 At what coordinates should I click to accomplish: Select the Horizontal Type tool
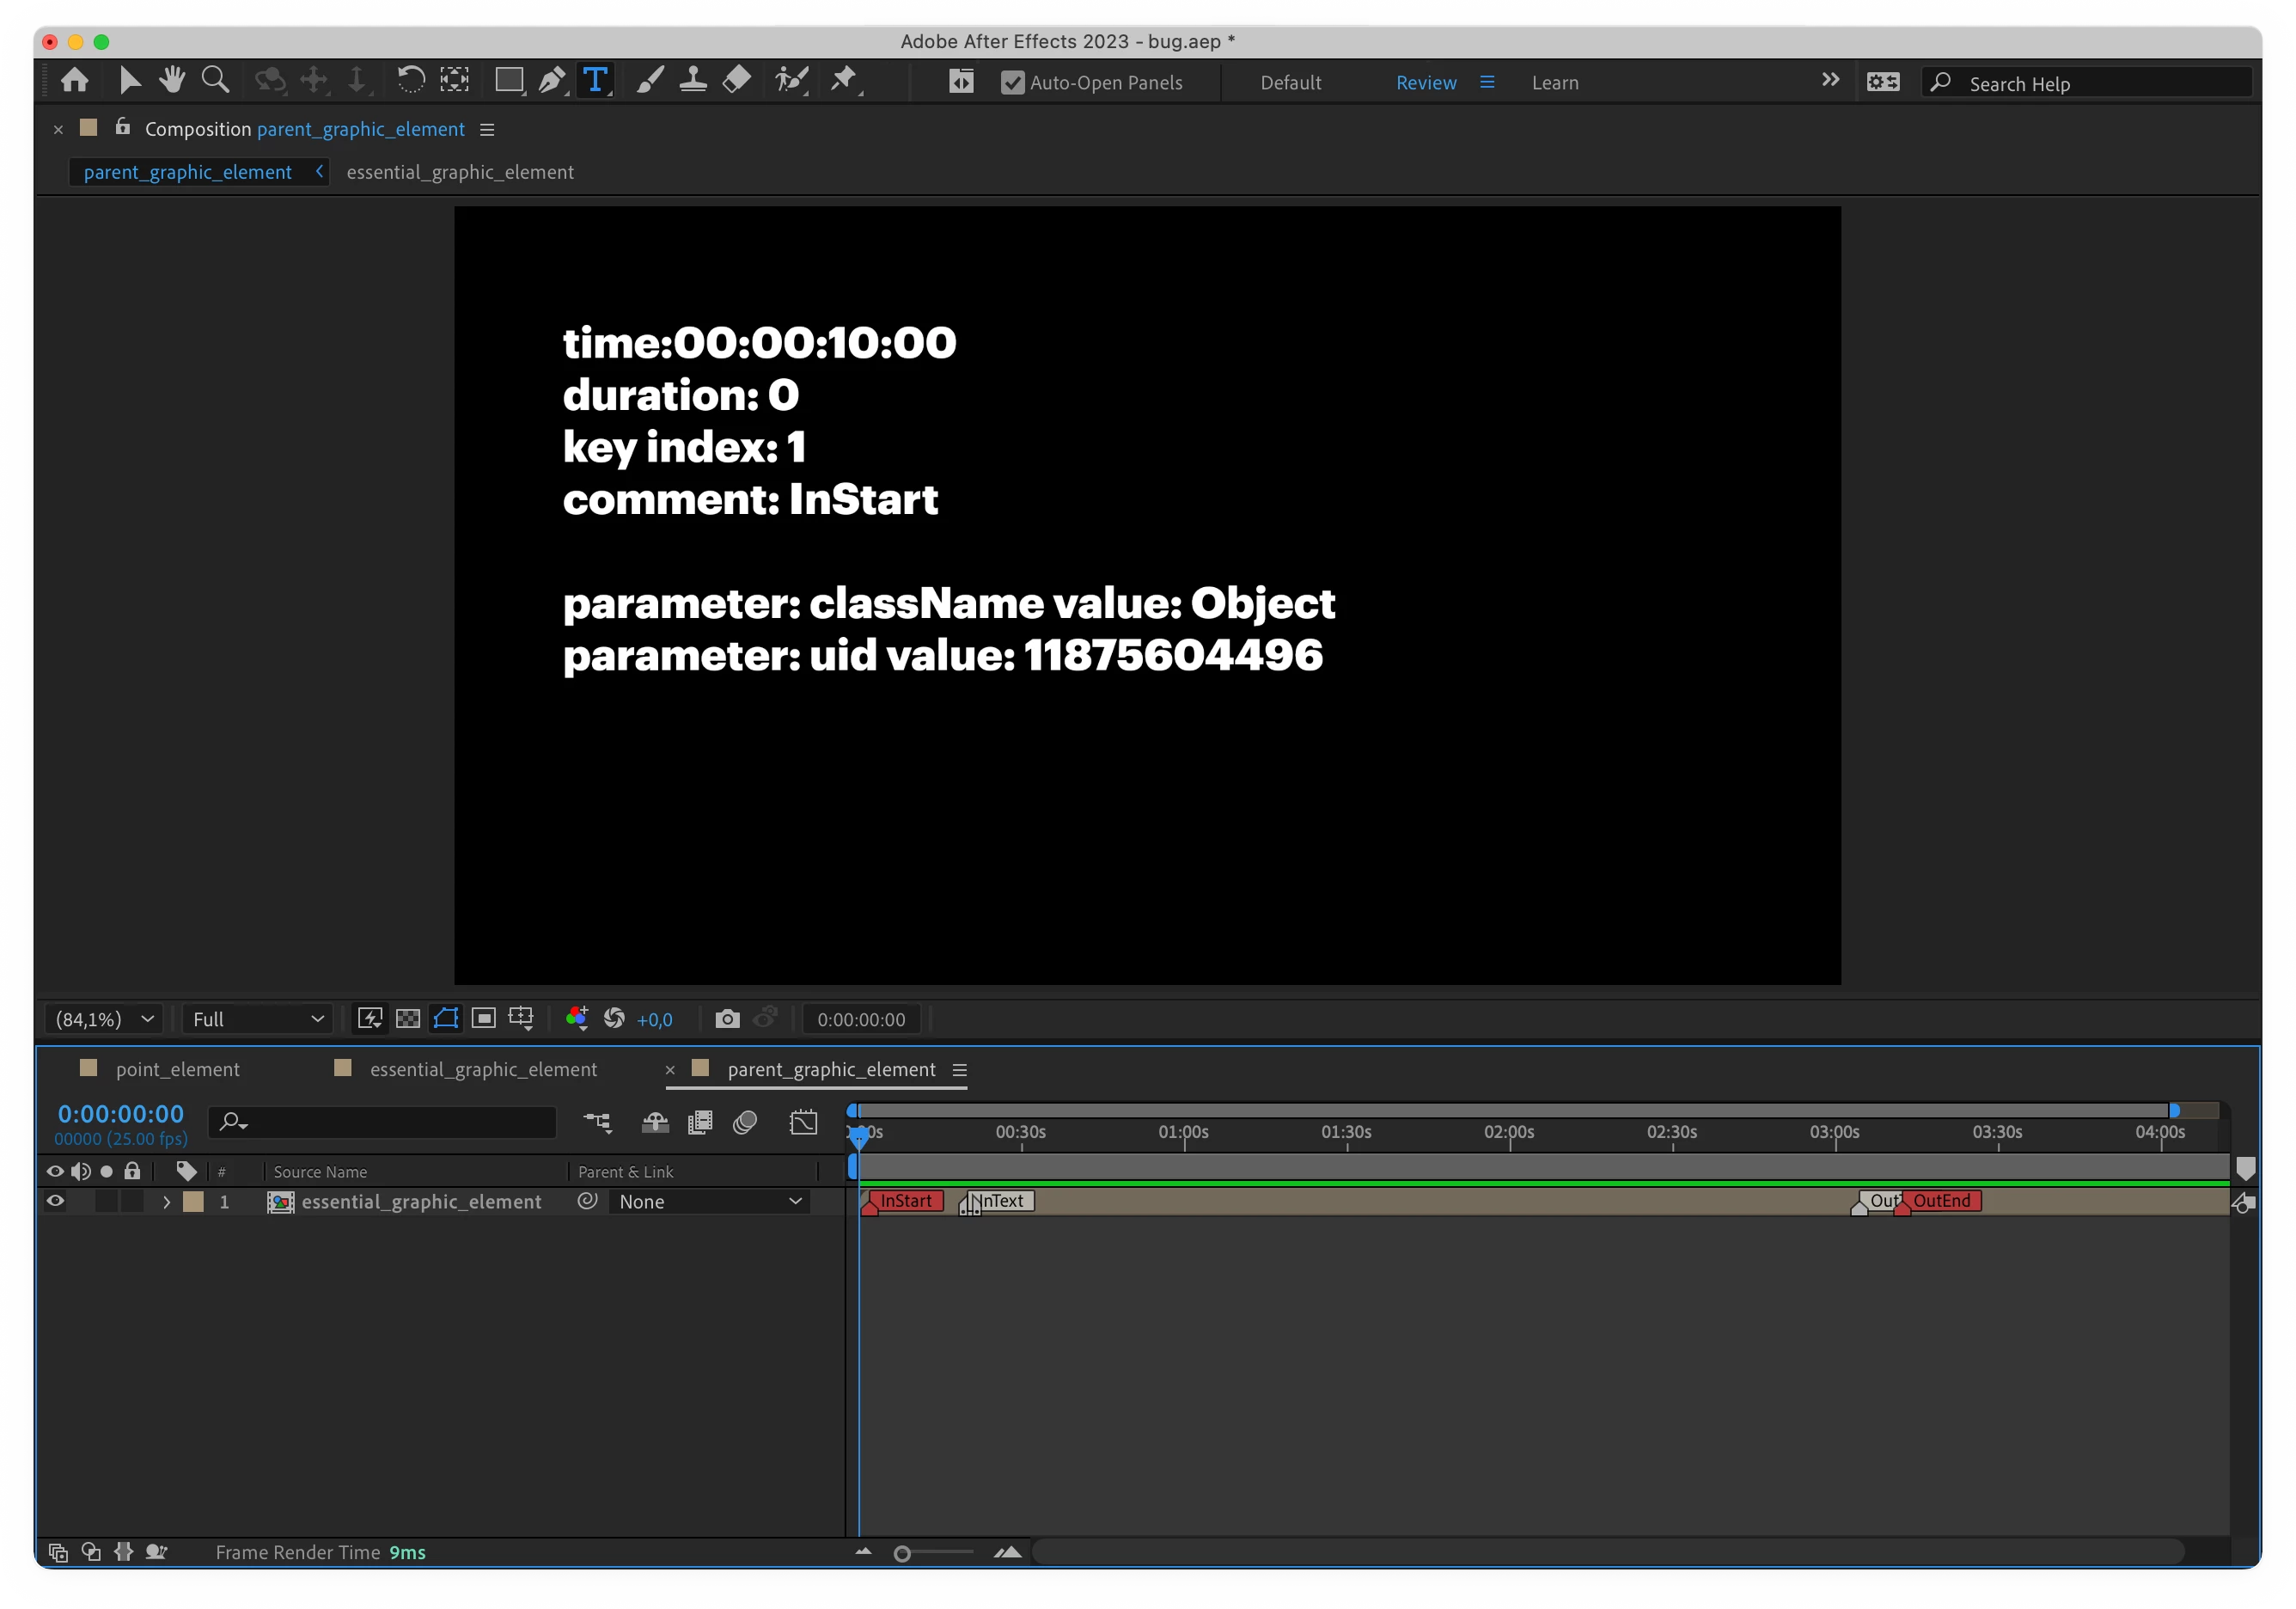point(595,80)
